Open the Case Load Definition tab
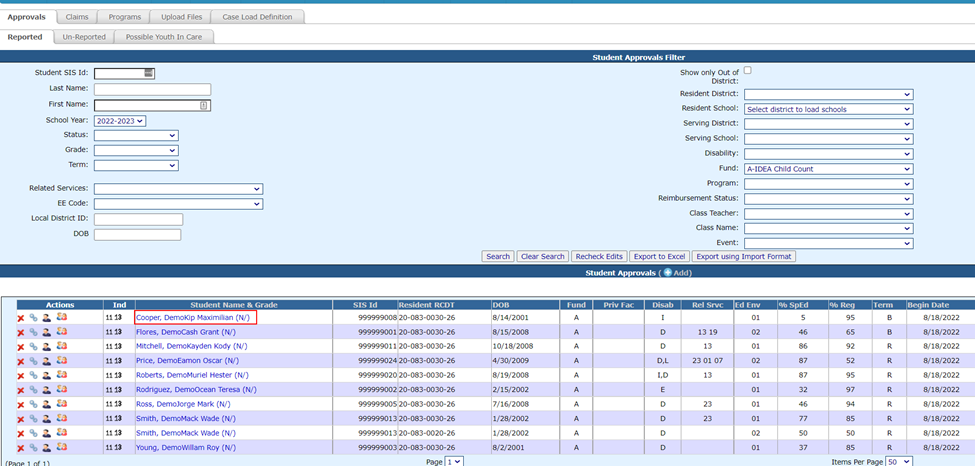This screenshot has height=466, width=975. (x=257, y=17)
